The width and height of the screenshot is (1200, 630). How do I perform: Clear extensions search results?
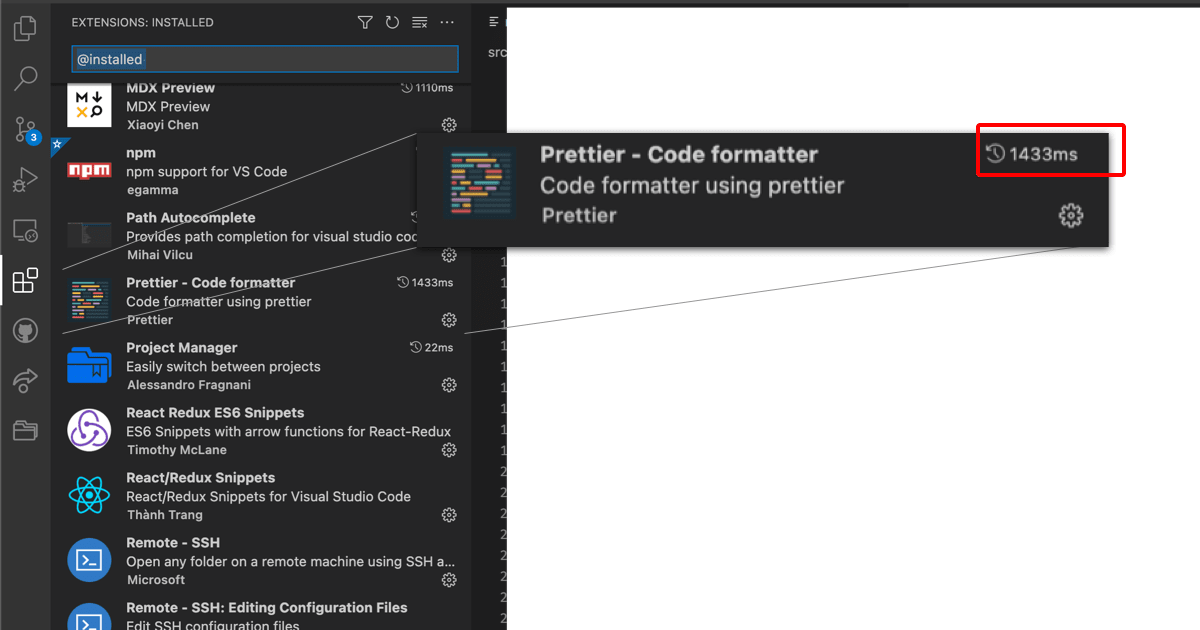(420, 22)
